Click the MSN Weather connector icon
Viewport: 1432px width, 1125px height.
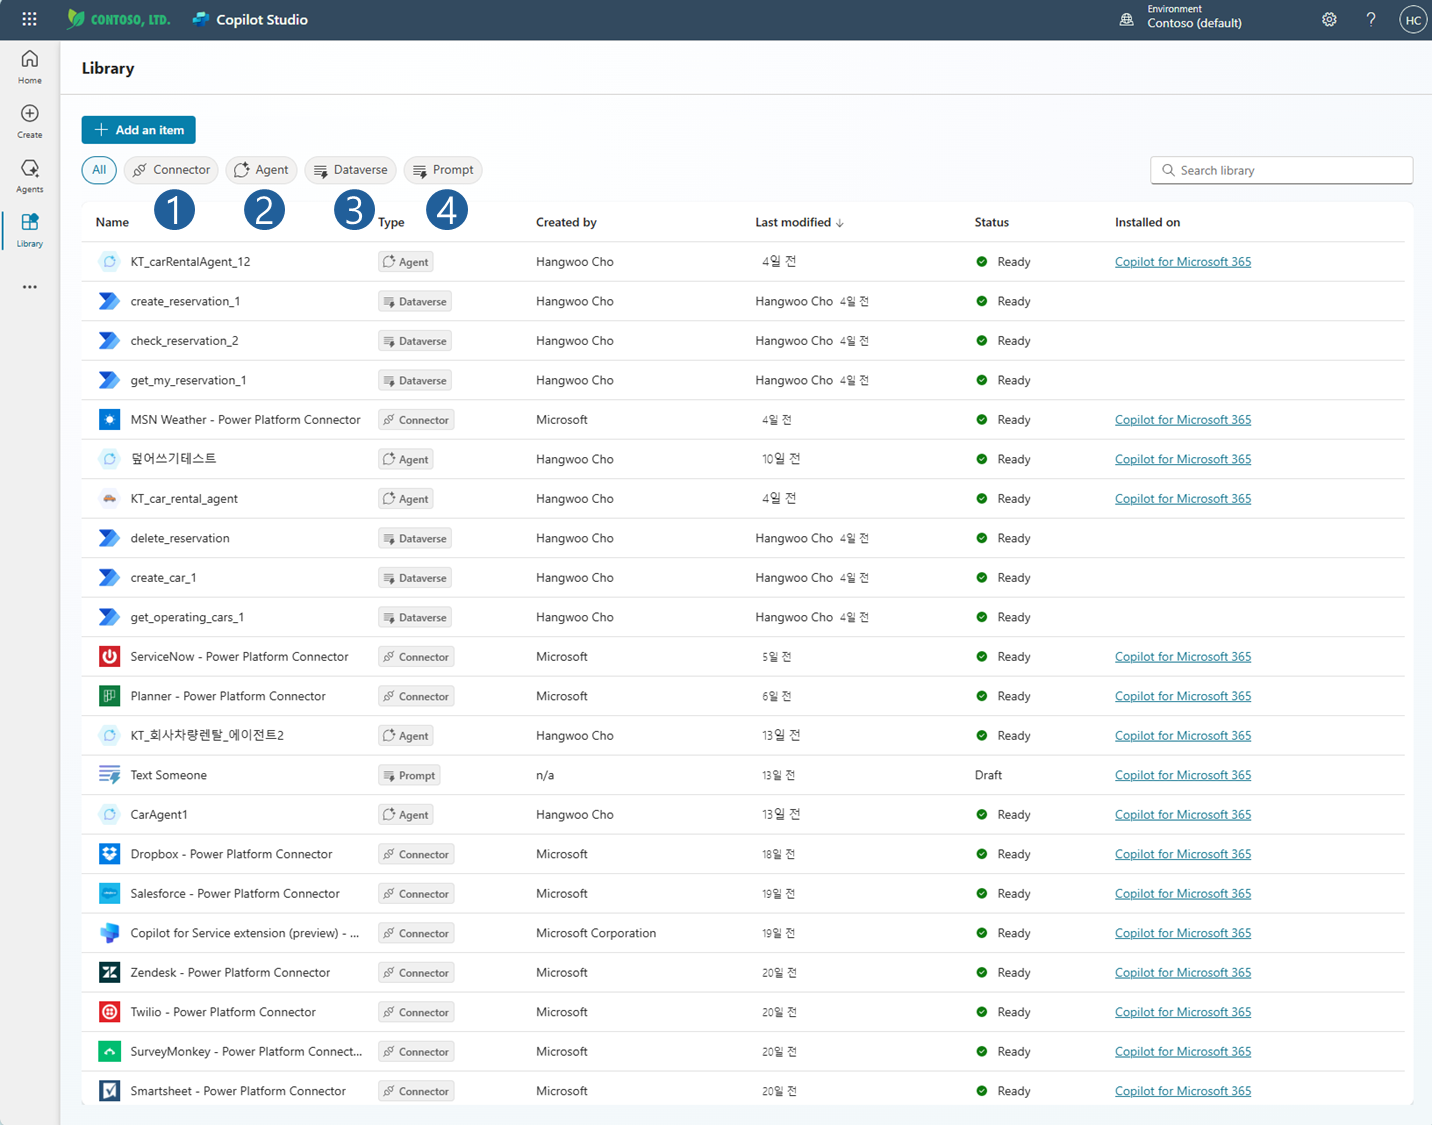109,420
